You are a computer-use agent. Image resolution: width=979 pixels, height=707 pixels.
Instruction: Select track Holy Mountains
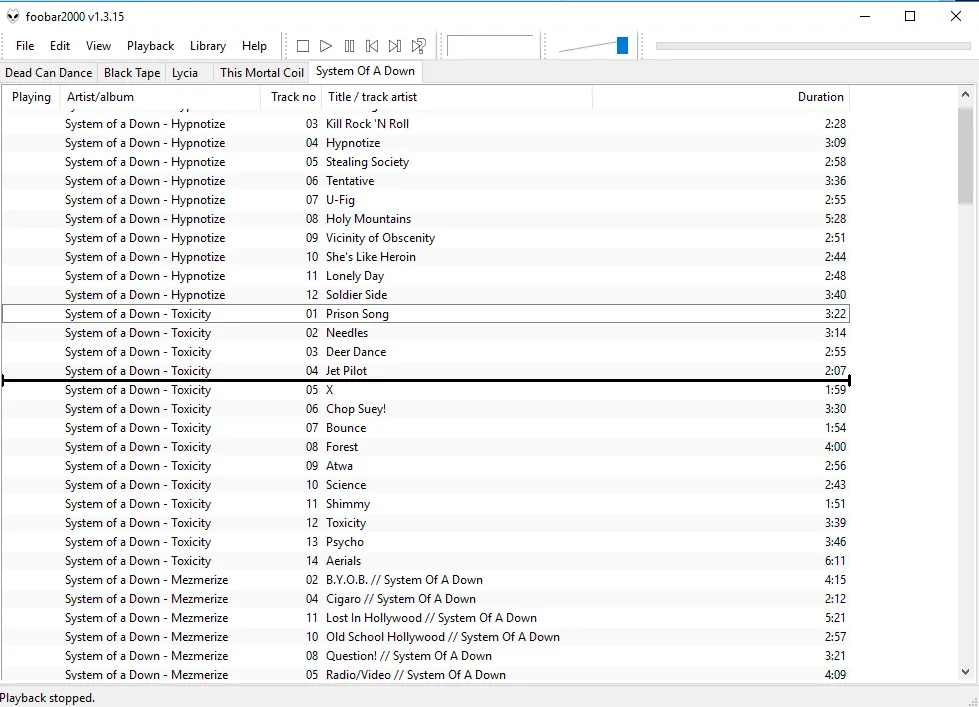pyautogui.click(x=426, y=219)
